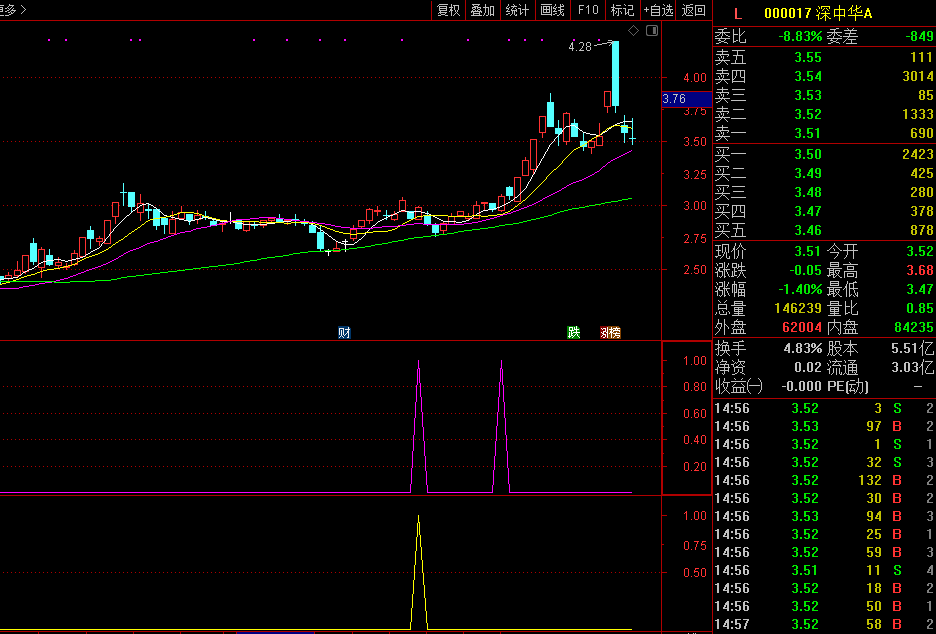The width and height of the screenshot is (936, 634).
Task: Click the 换手 turnover 4.83%
Action: (803, 349)
